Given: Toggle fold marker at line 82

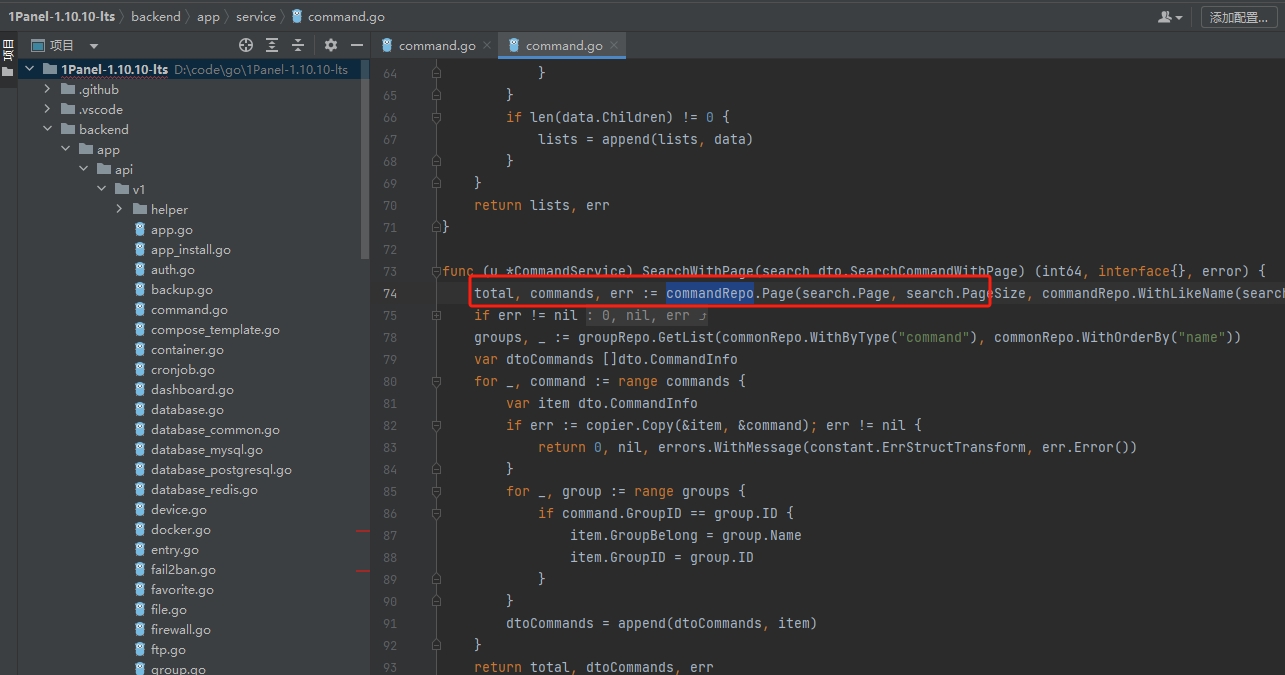Looking at the screenshot, I should point(436,425).
